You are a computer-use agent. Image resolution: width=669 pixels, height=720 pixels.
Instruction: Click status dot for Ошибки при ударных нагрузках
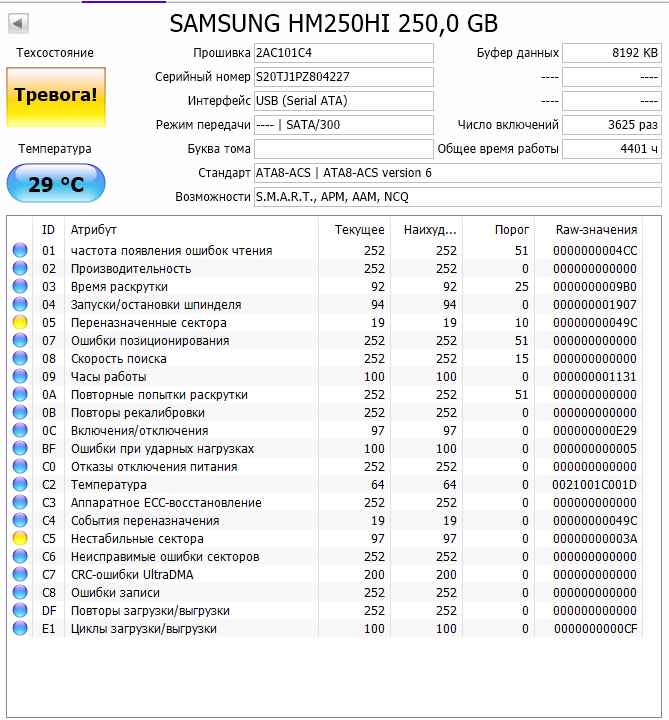point(20,448)
